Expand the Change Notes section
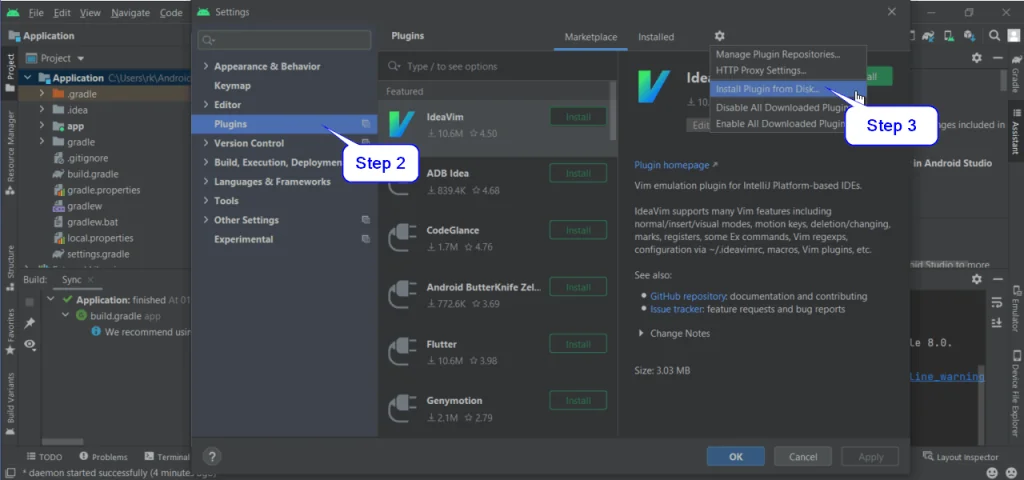Viewport: 1024px width, 480px height. tap(641, 333)
